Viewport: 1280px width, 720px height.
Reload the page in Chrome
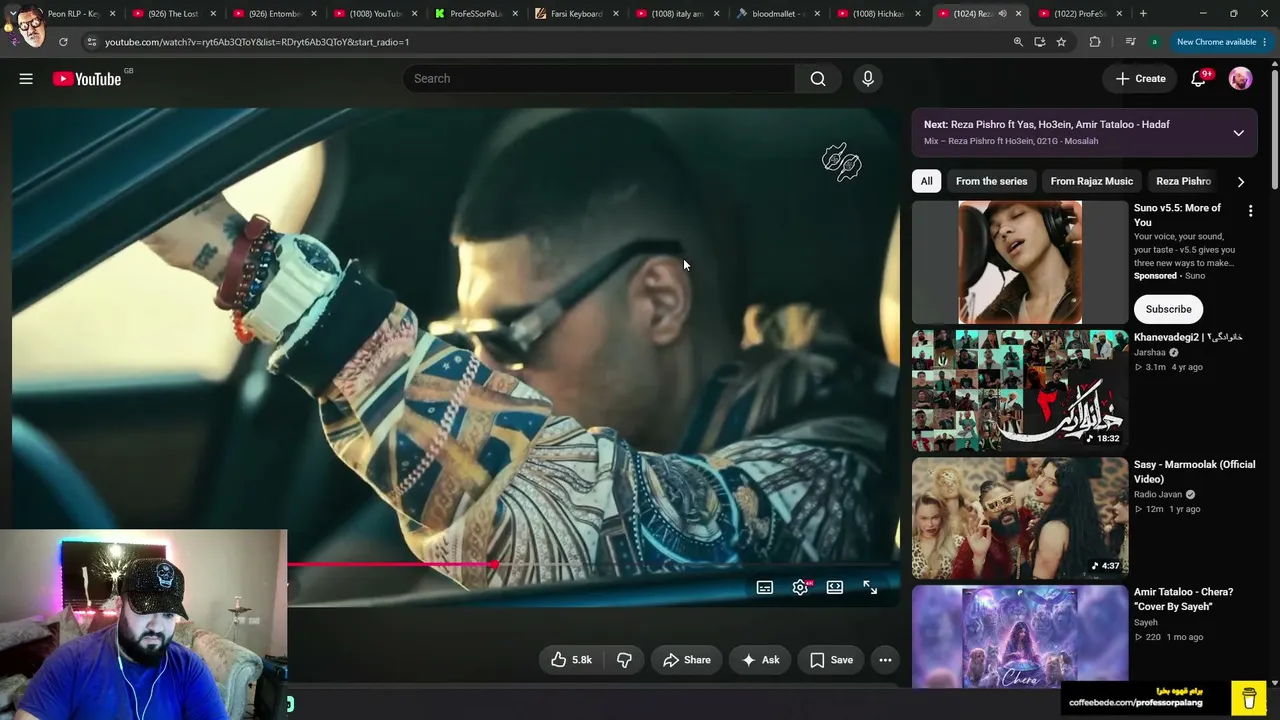(63, 42)
